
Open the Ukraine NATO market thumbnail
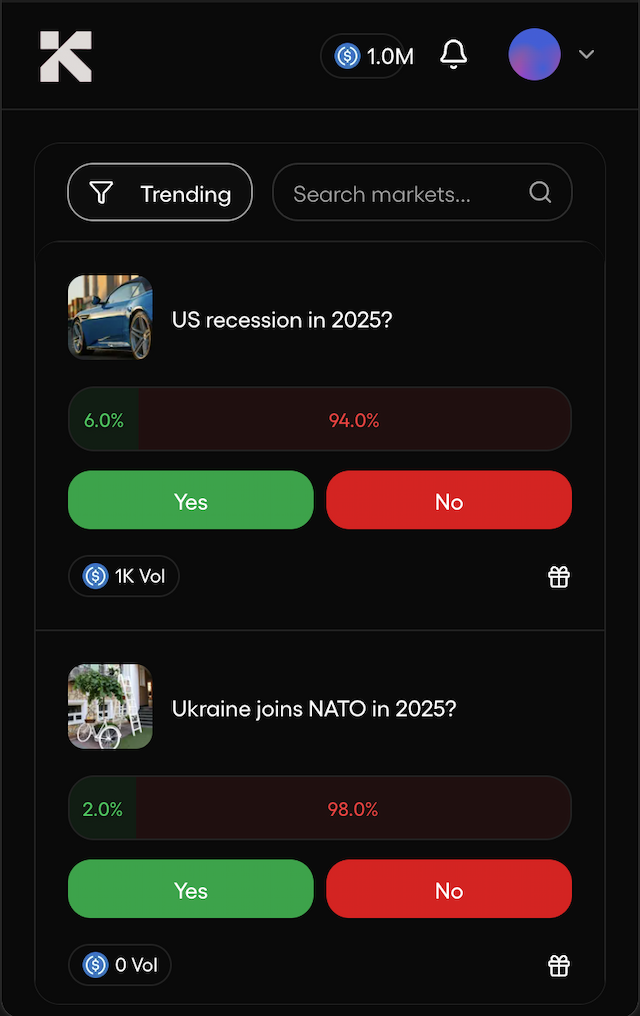[110, 707]
